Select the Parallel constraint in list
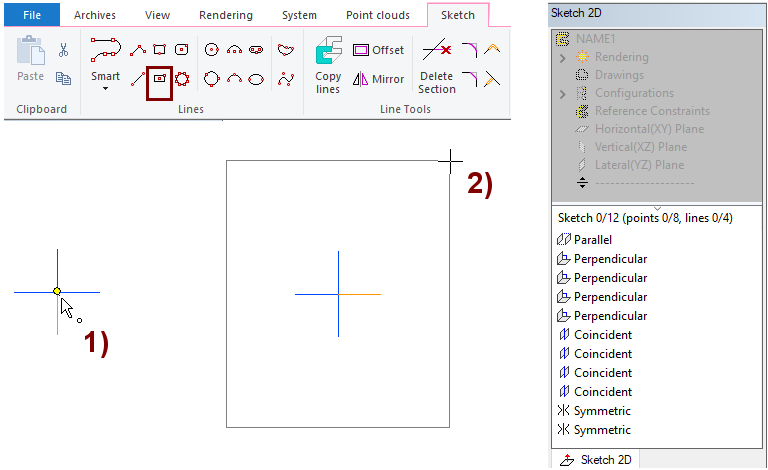Viewport: 768px width, 470px height. click(x=592, y=240)
